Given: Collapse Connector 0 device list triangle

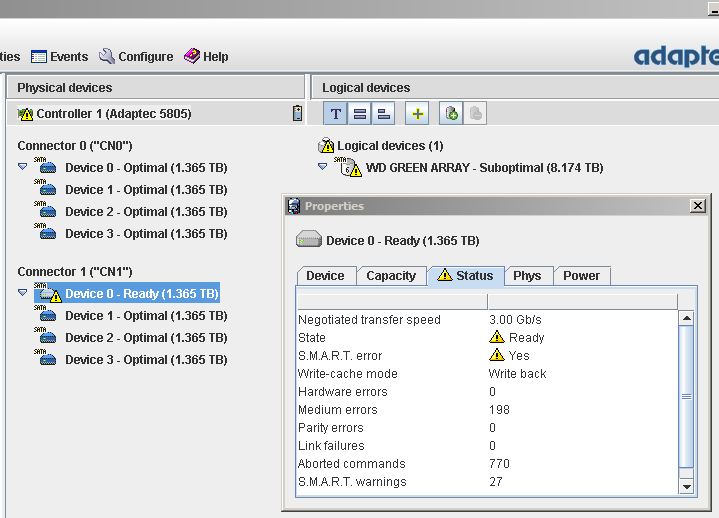Looking at the screenshot, I should pyautogui.click(x=23, y=167).
